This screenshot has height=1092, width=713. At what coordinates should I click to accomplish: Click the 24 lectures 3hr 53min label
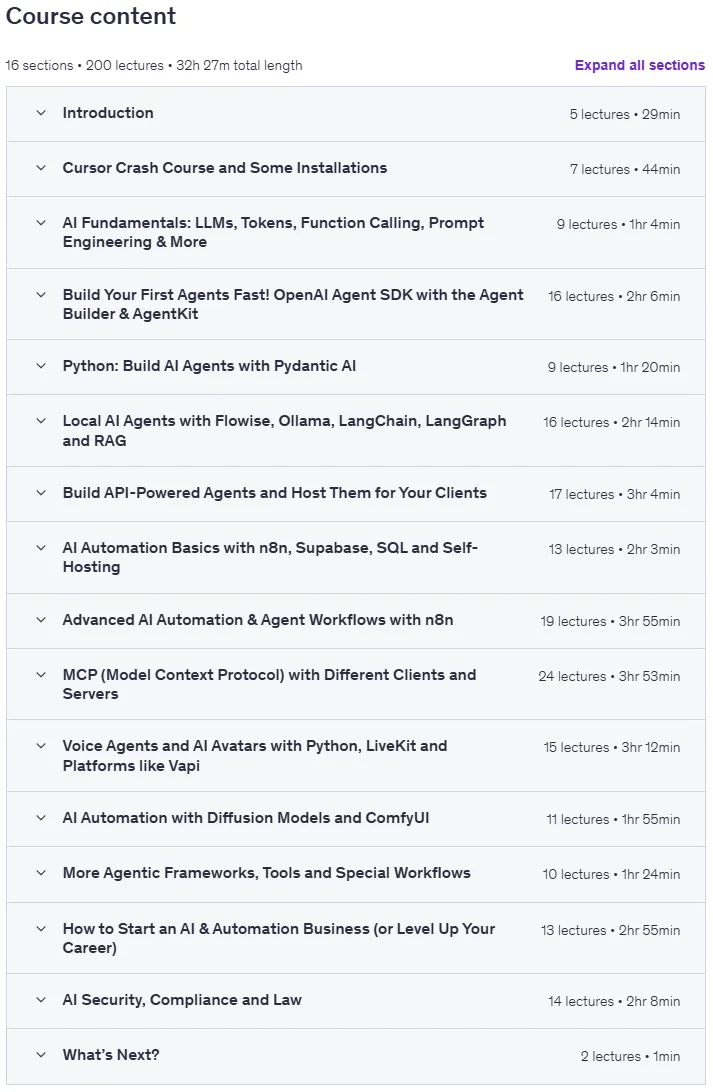pos(609,676)
